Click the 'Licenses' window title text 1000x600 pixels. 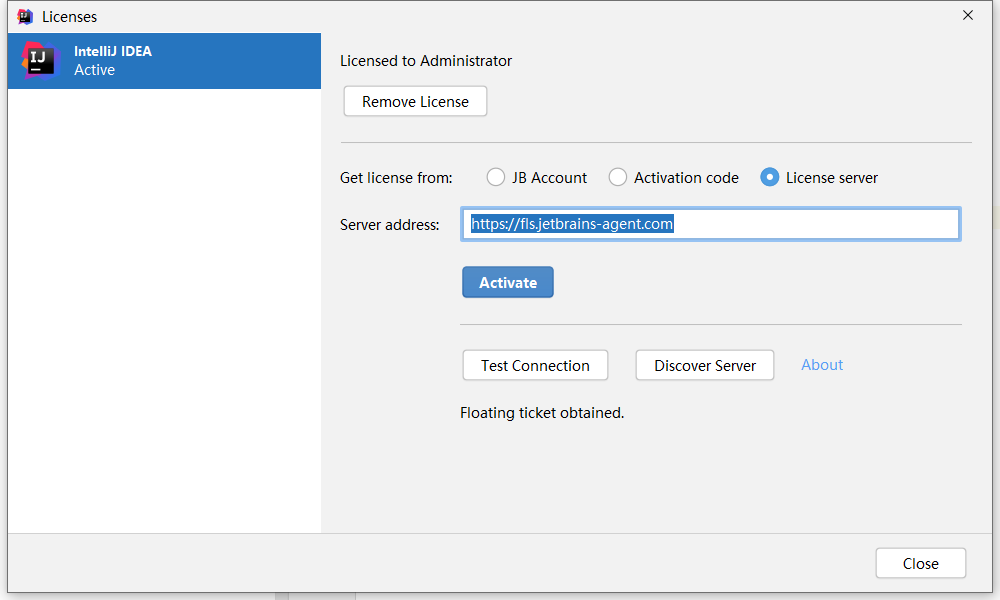point(70,17)
